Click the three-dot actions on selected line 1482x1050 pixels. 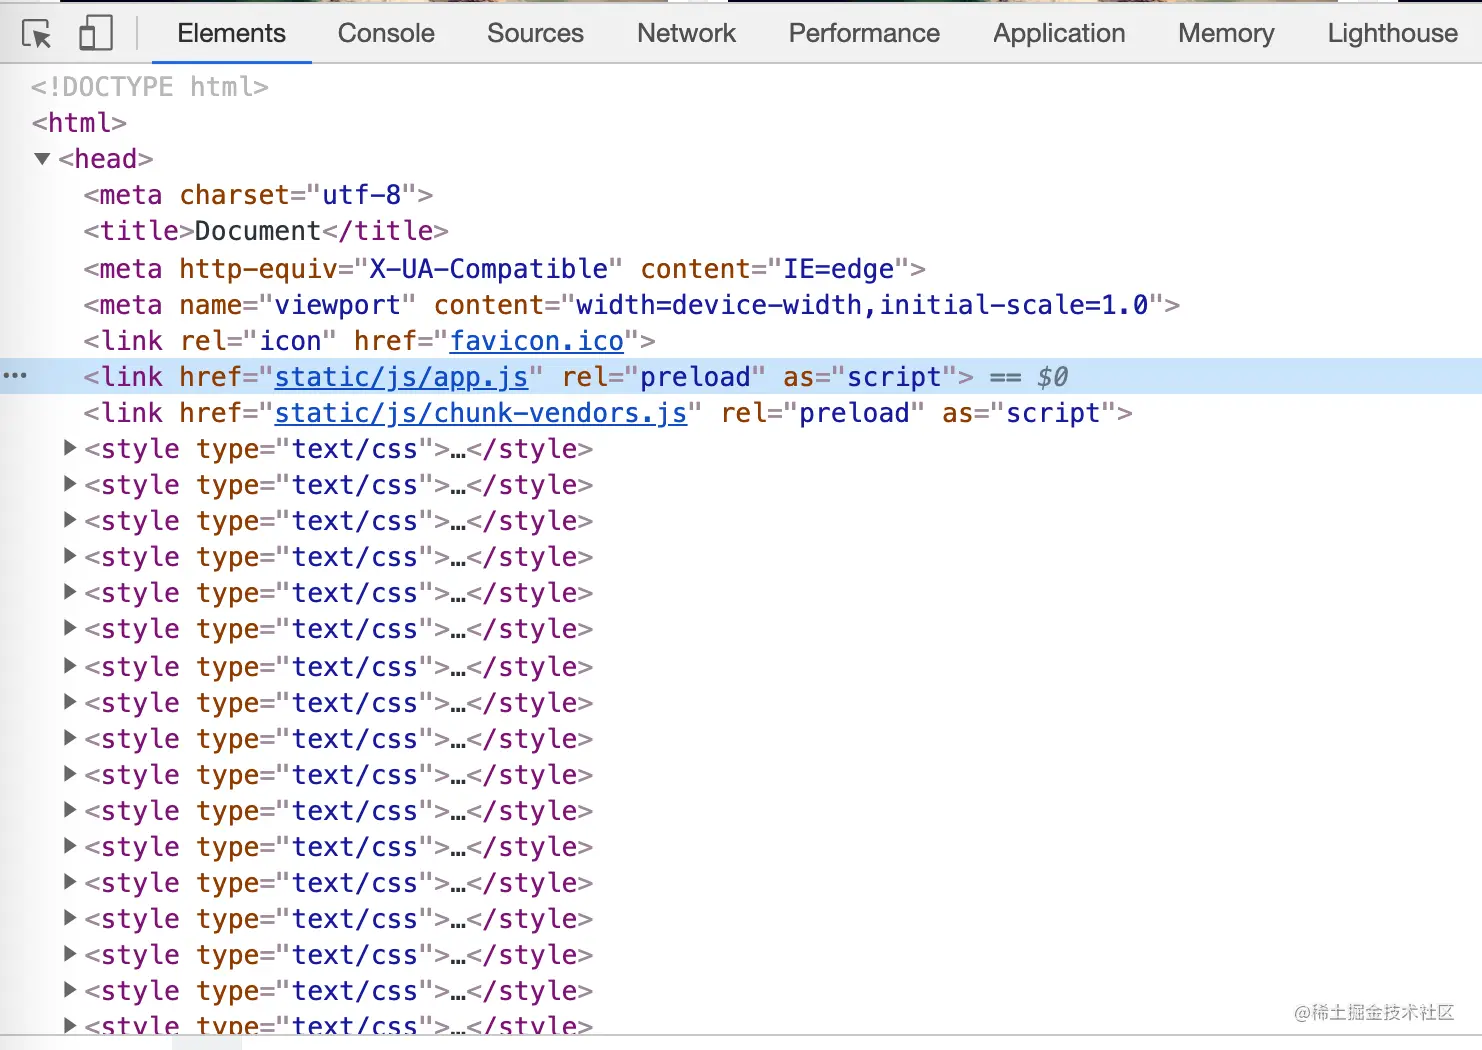click(x=15, y=376)
